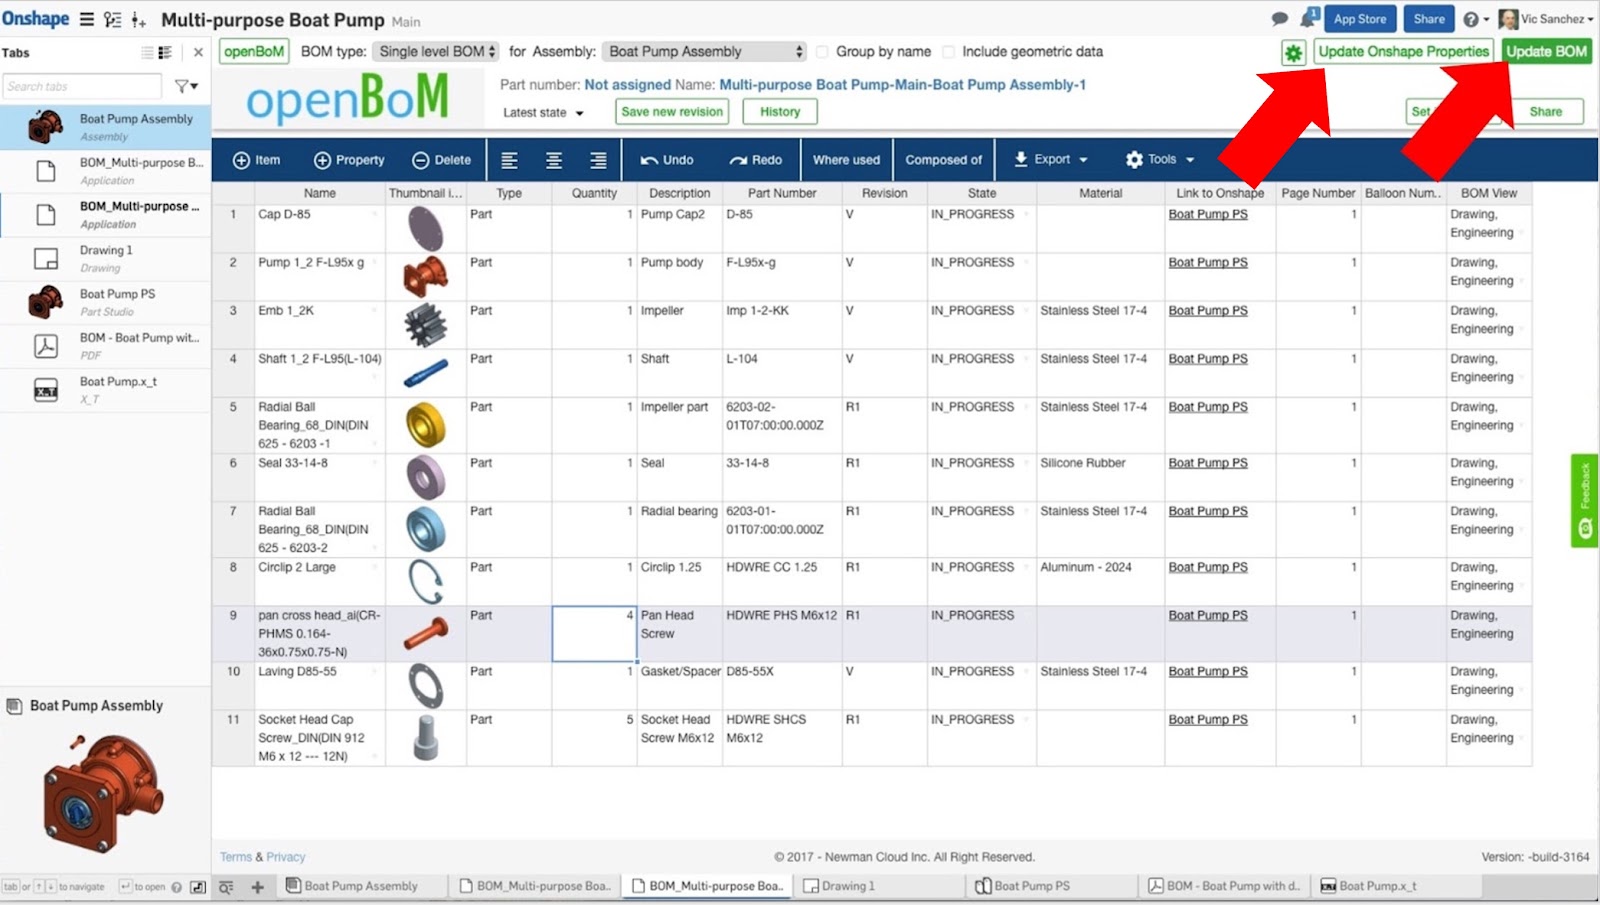Align cell text left

pyautogui.click(x=509, y=160)
